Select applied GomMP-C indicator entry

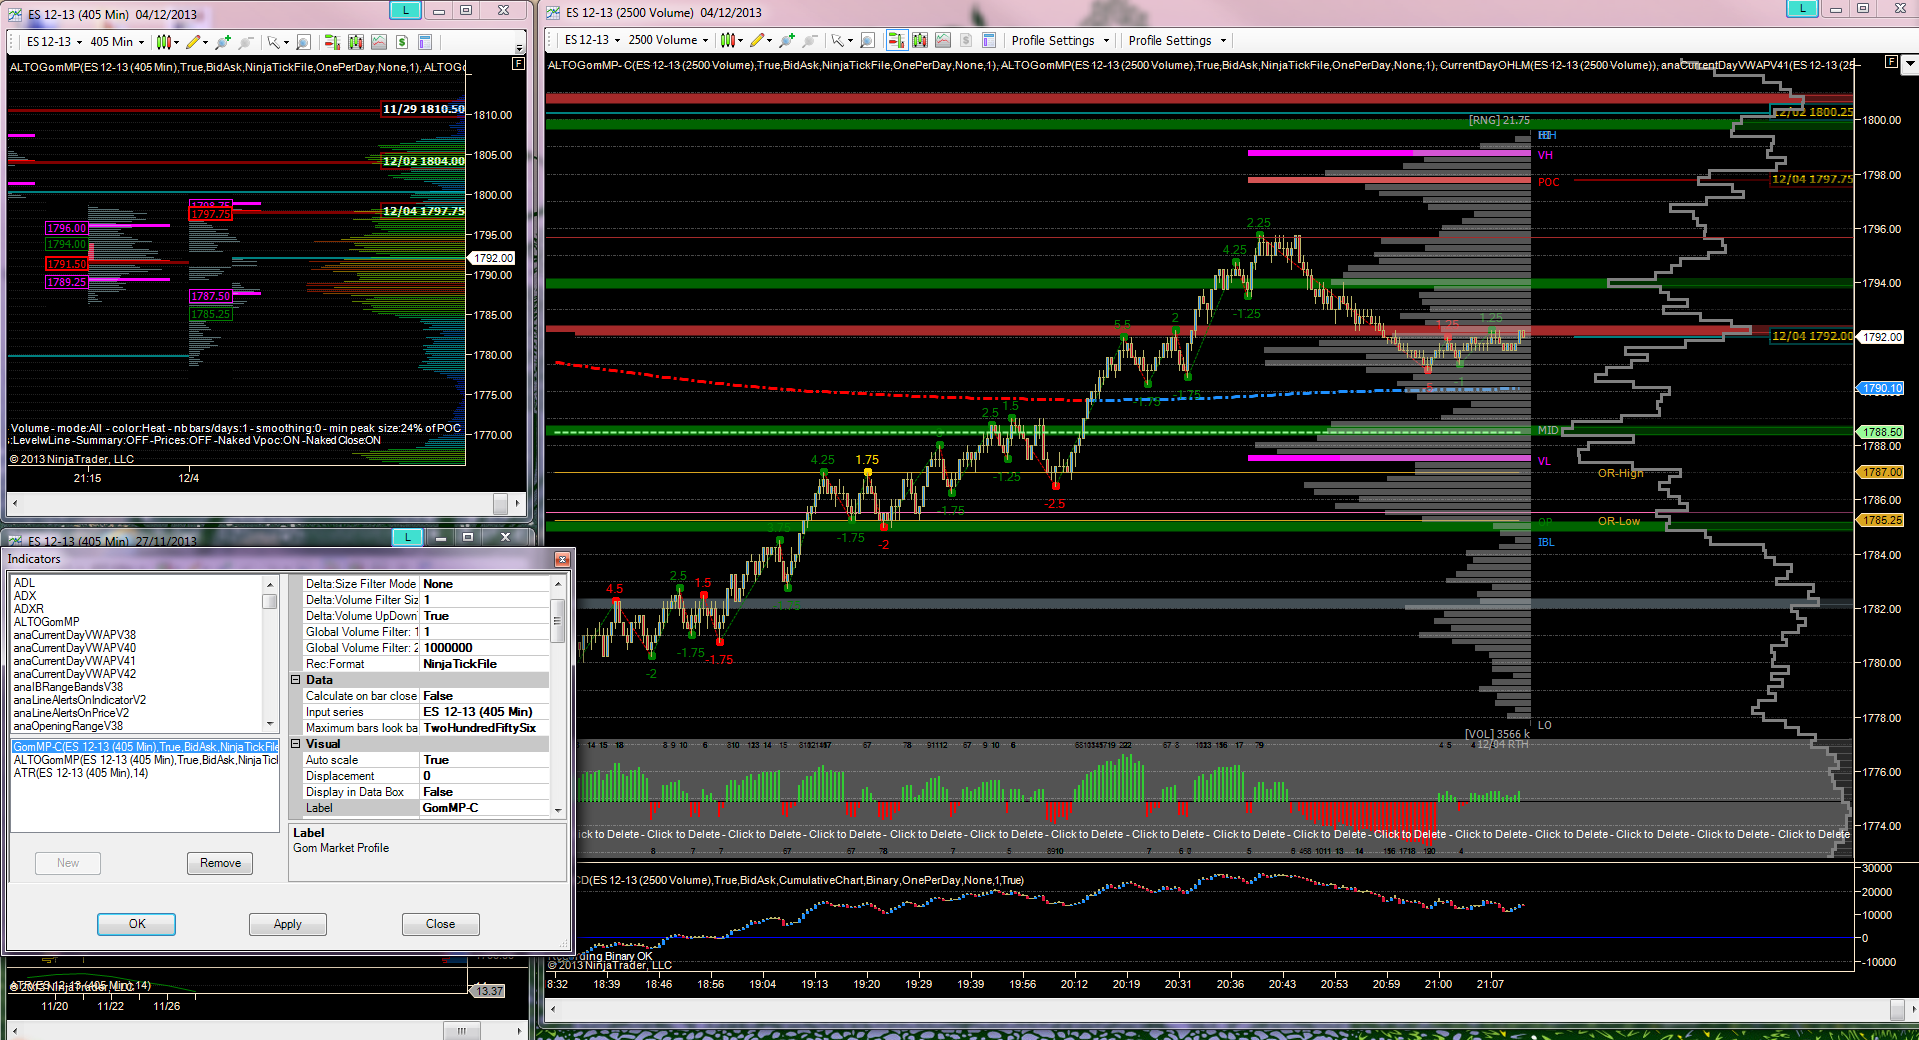145,747
